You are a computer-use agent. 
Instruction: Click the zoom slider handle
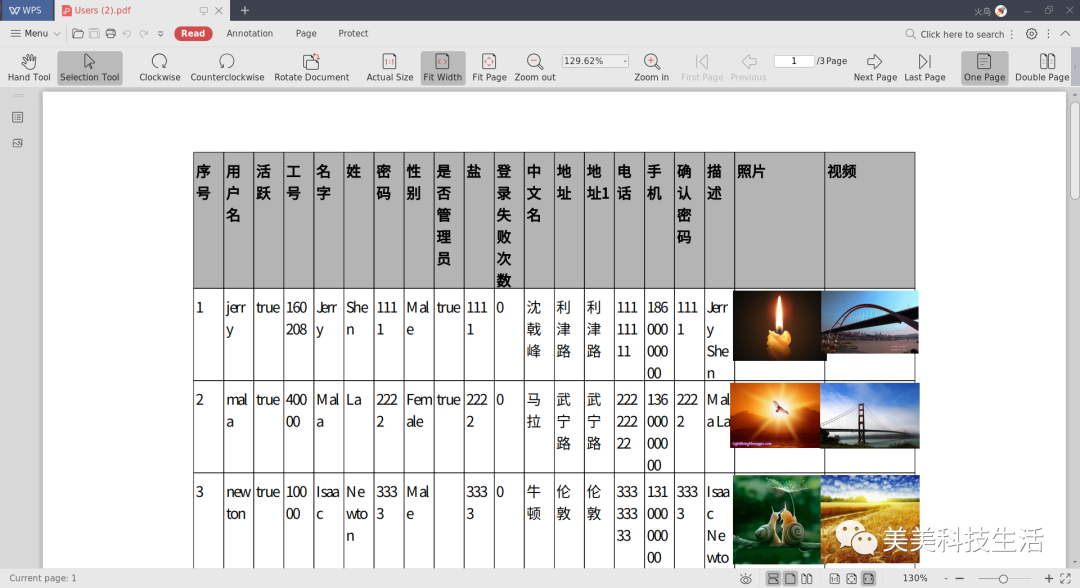tap(1004, 578)
